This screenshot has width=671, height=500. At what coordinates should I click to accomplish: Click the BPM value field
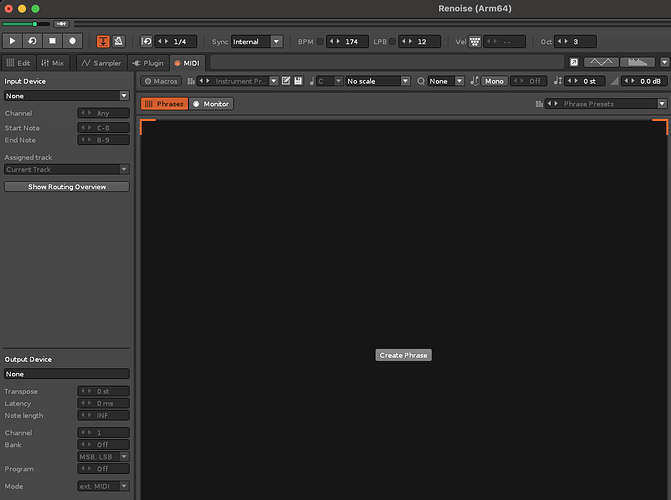tap(349, 42)
